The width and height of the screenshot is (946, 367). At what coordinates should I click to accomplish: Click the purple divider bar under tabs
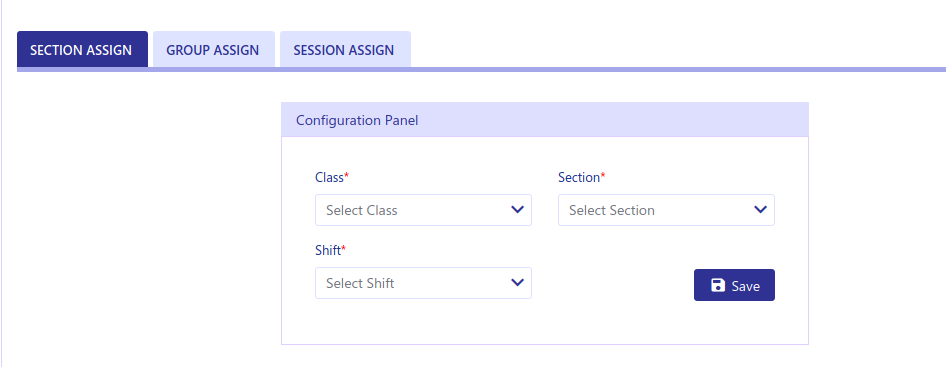click(481, 69)
